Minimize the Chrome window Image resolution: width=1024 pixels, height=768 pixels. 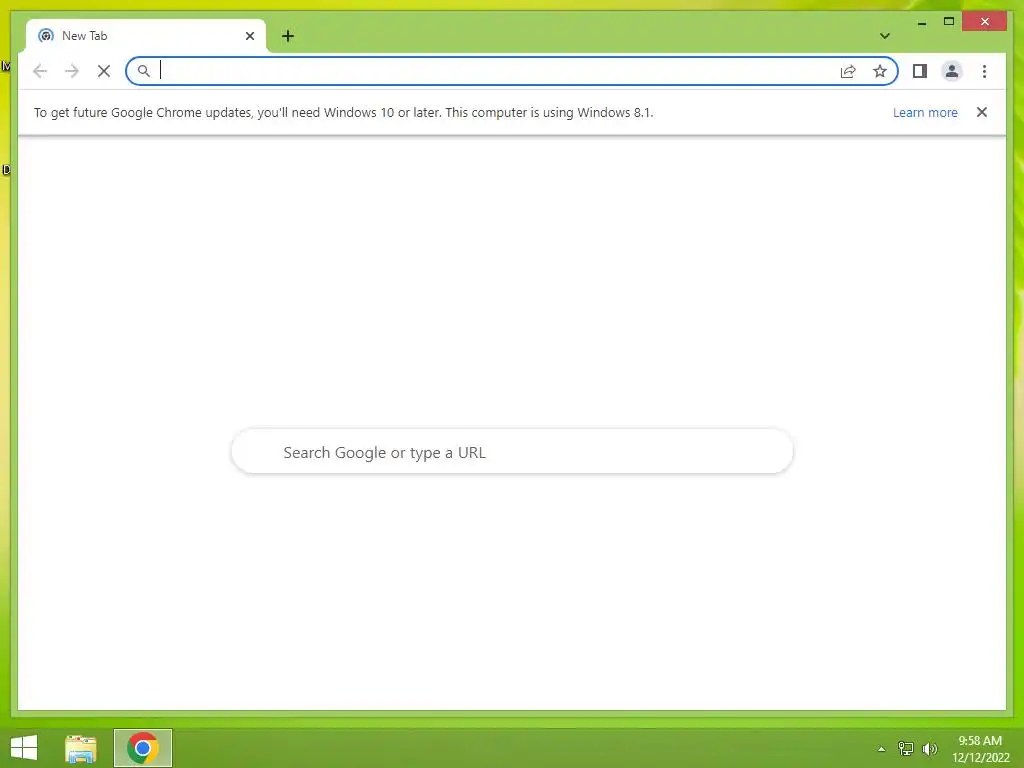921,22
